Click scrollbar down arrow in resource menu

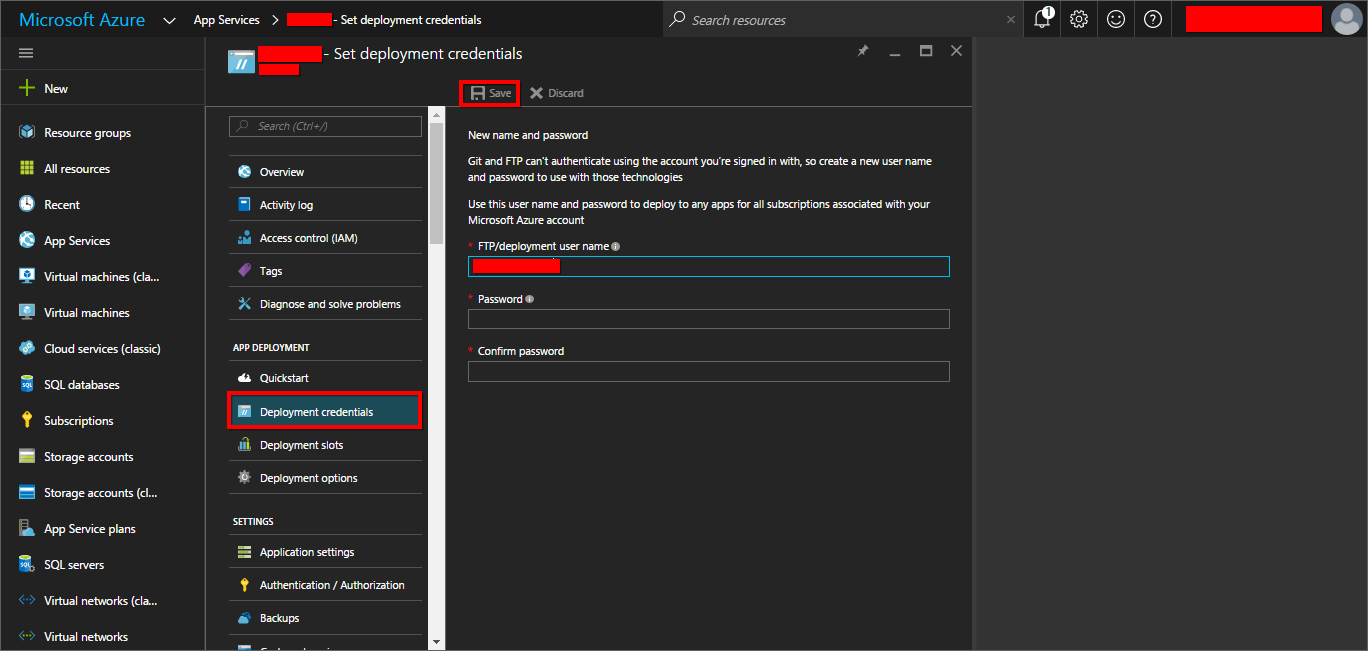click(x=437, y=641)
